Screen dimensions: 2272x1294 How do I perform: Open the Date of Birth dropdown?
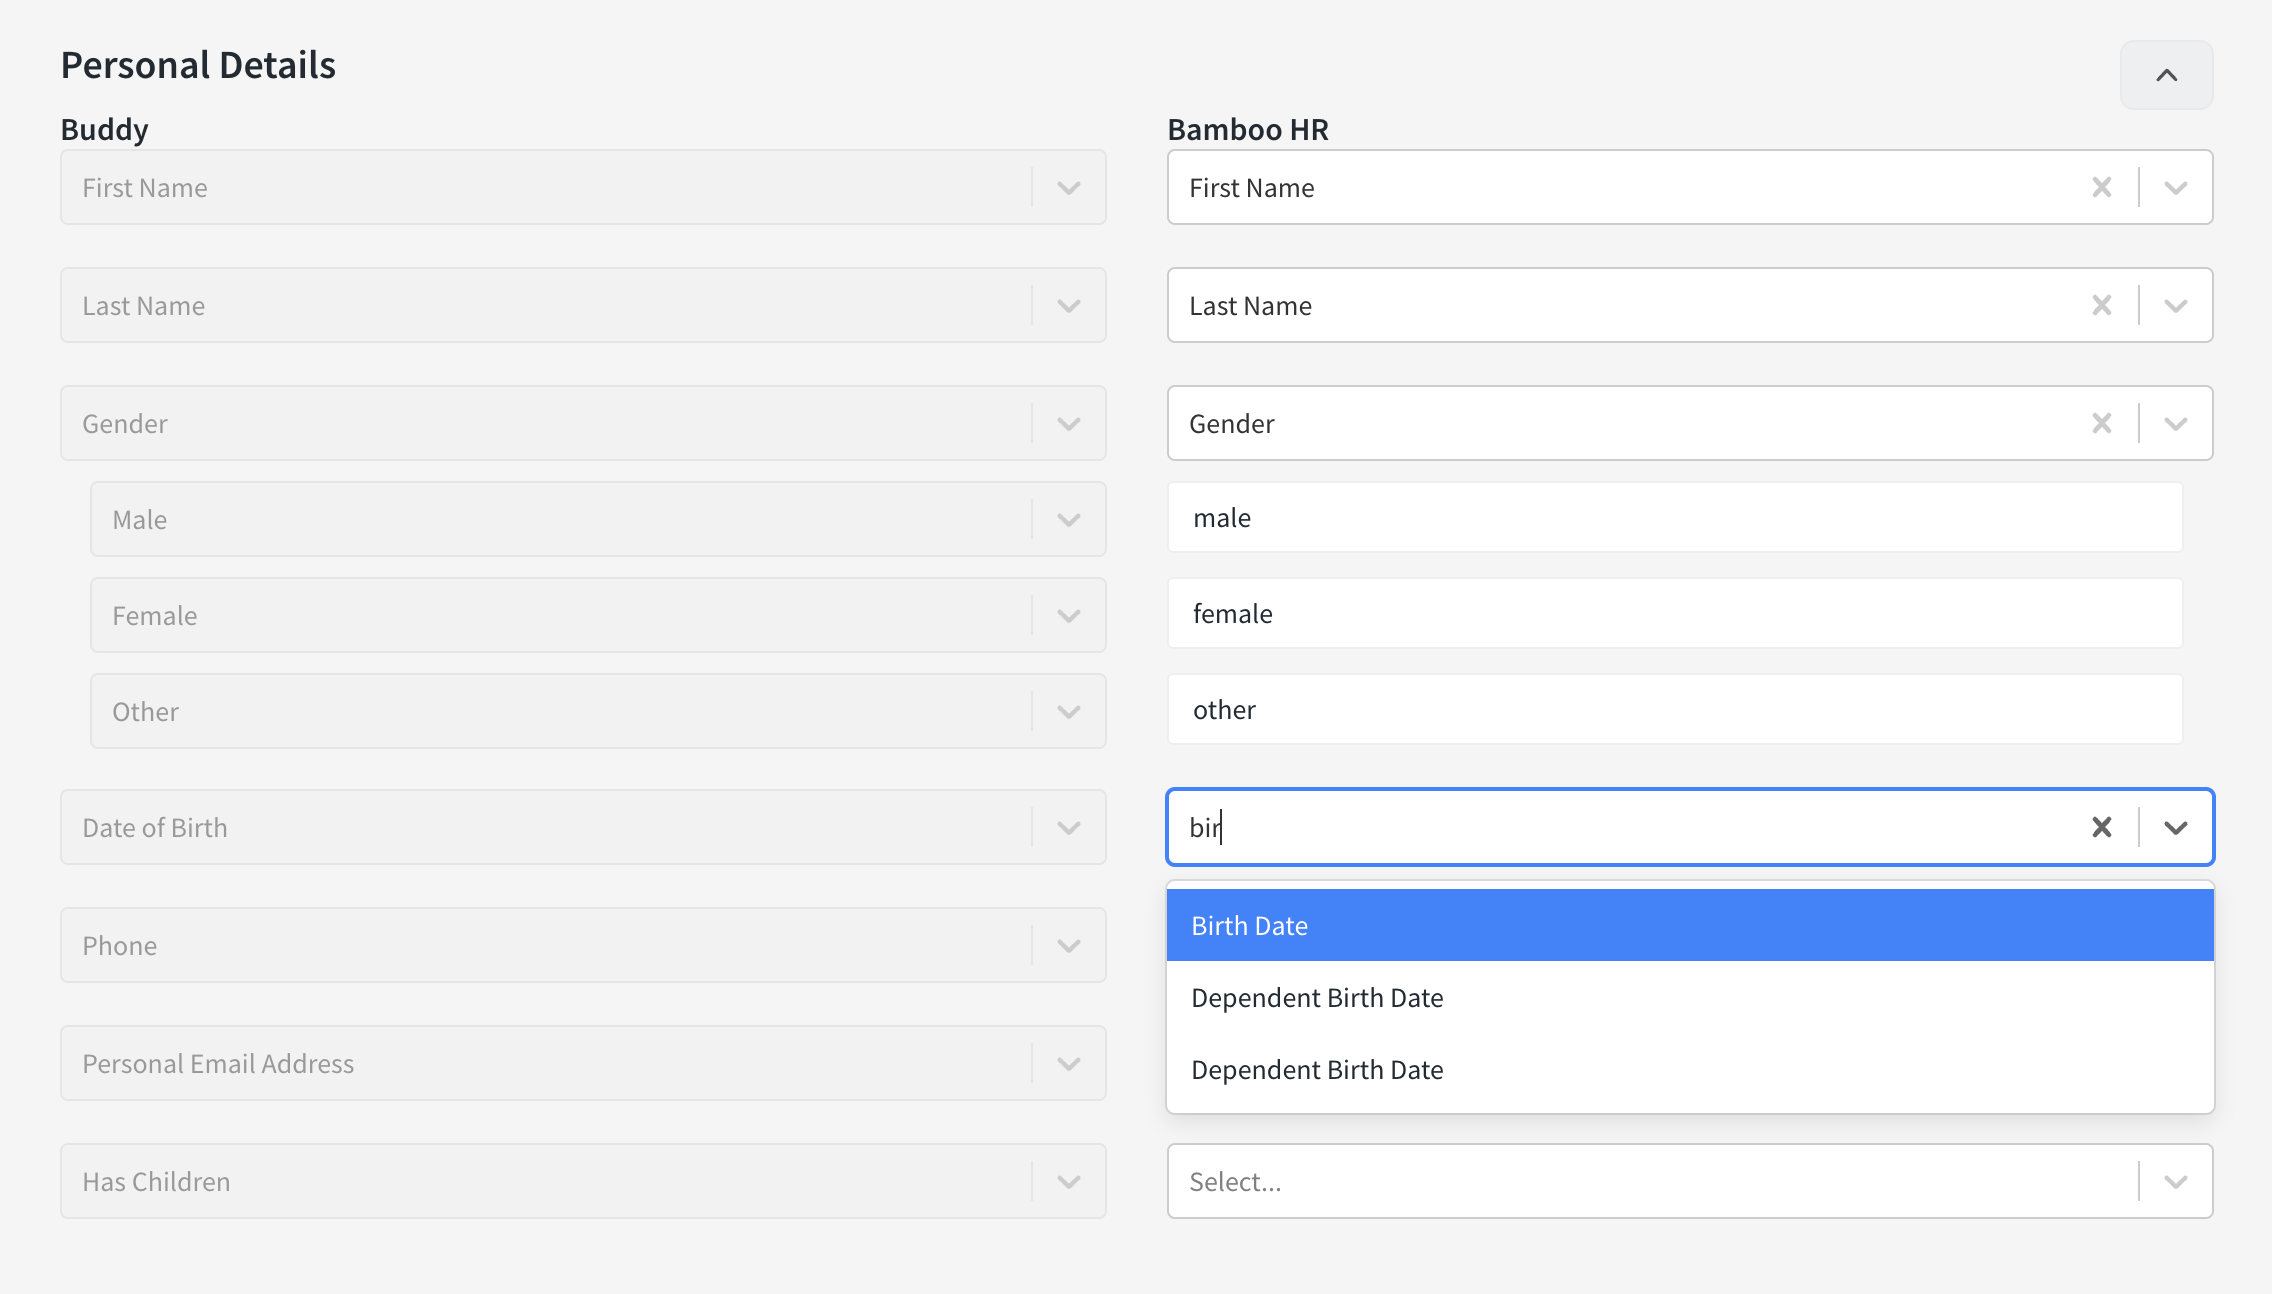coord(1066,827)
